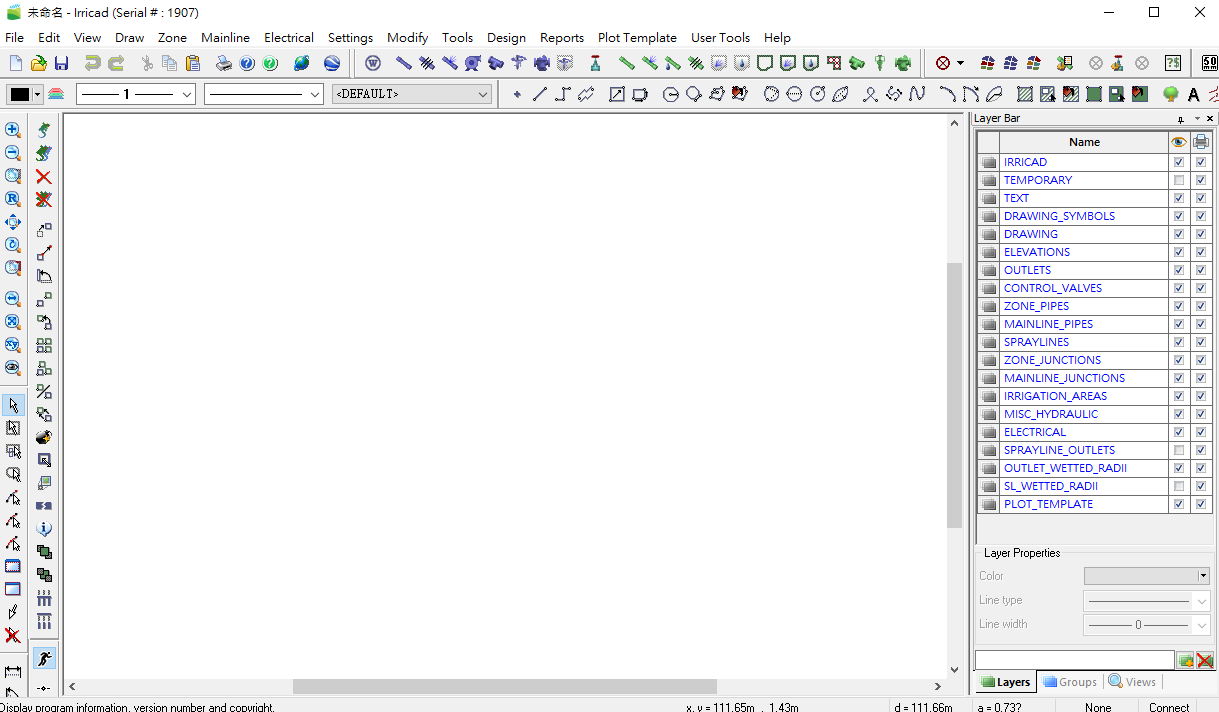Viewport: 1219px width, 712px height.
Task: Enable visibility for the TEMPORARY layer
Action: pyautogui.click(x=1179, y=180)
